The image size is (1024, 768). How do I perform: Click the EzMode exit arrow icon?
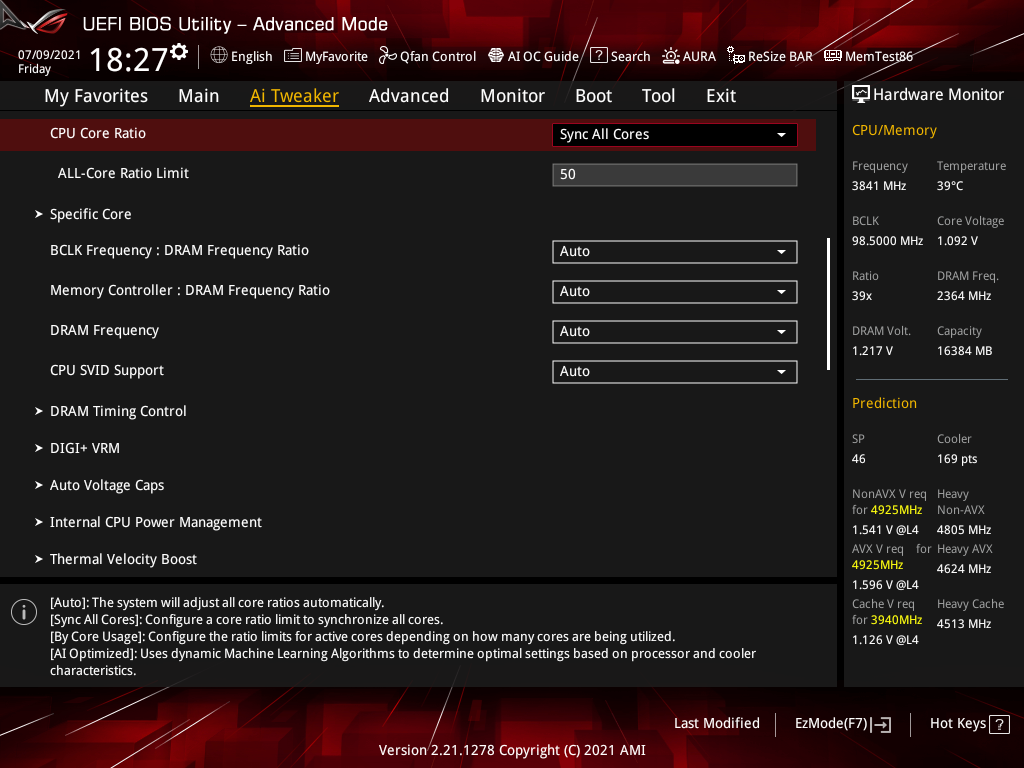pos(881,724)
